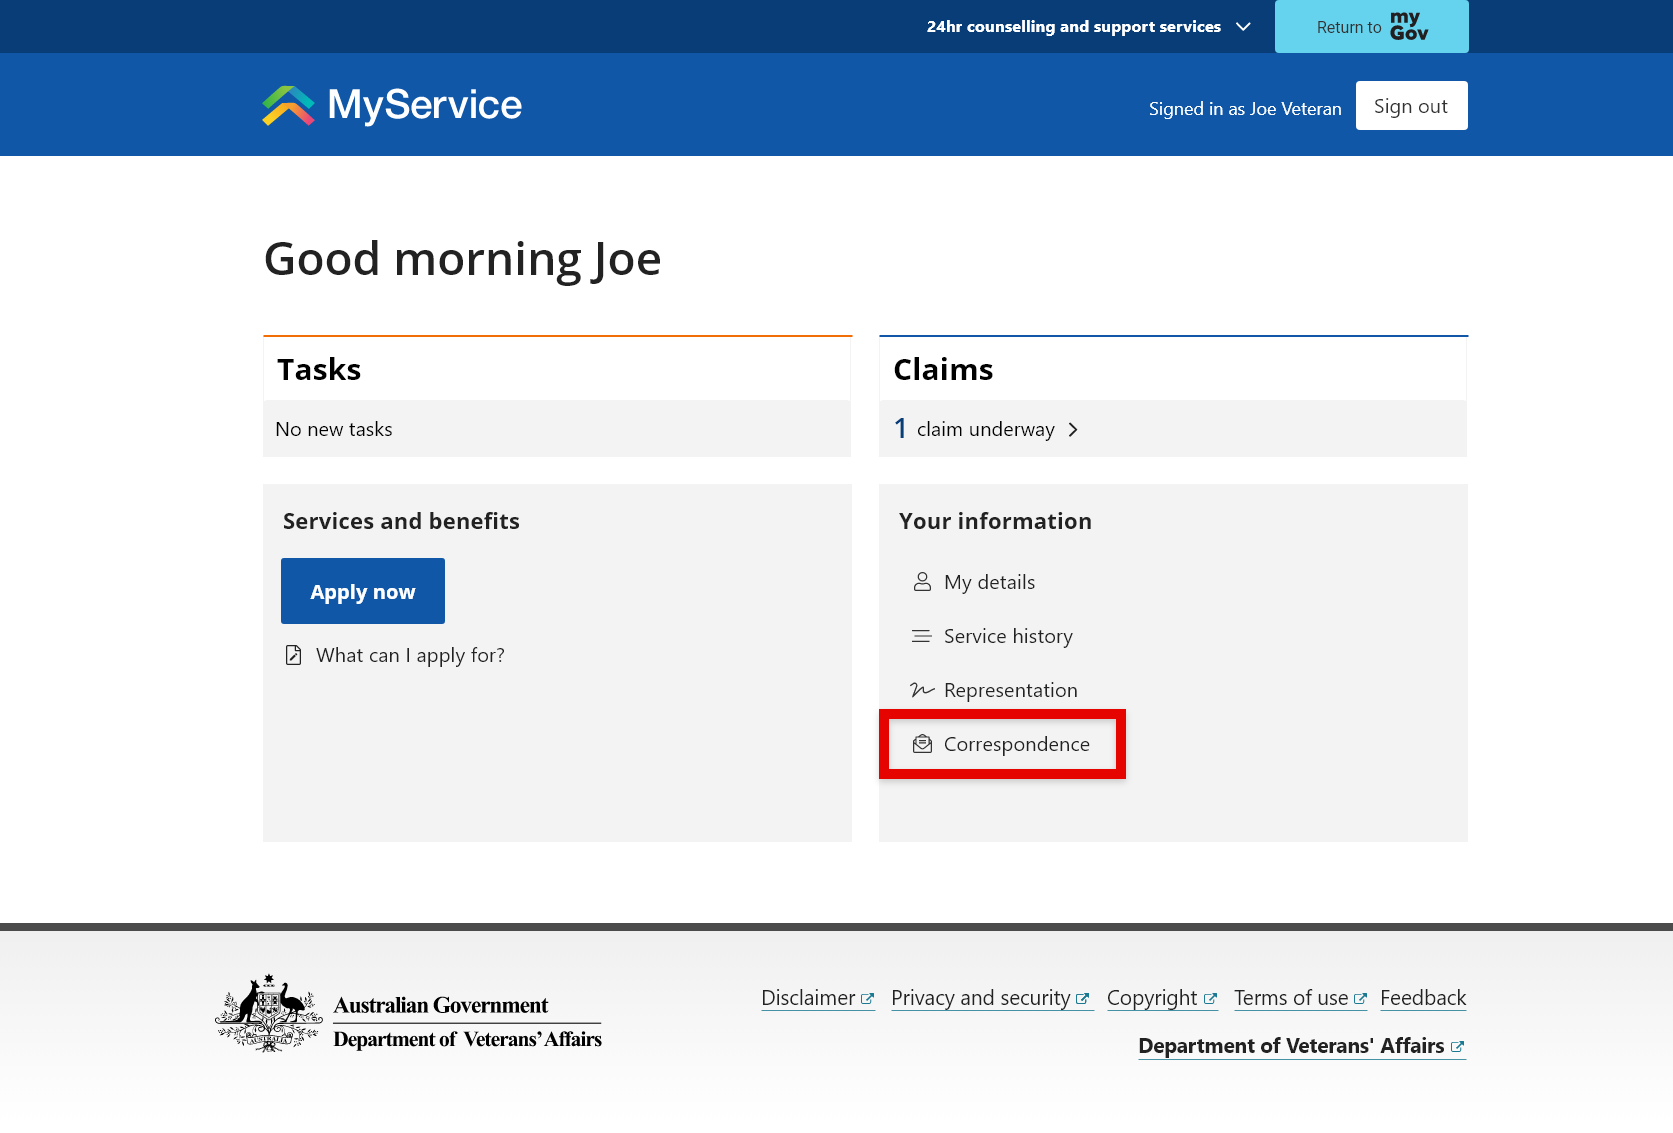The height and width of the screenshot is (1133, 1673).
Task: Click the Representation signature icon
Action: pos(922,690)
